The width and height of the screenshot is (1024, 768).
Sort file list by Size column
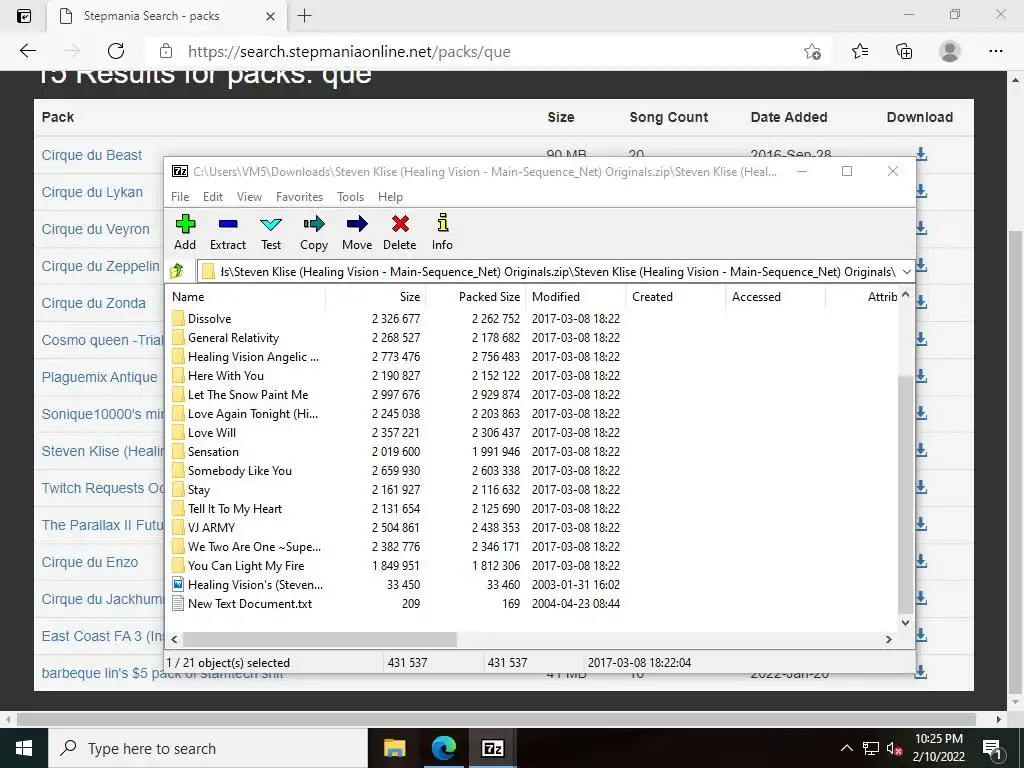click(376, 296)
